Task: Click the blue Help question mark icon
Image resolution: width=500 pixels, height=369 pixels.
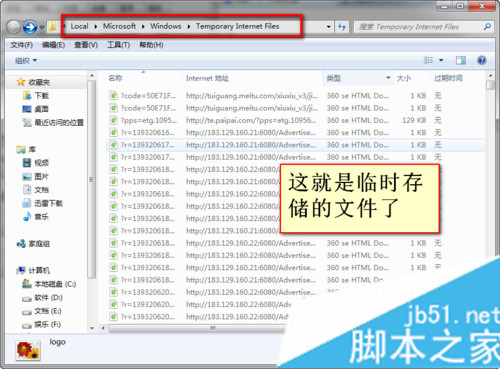Action: coord(482,60)
